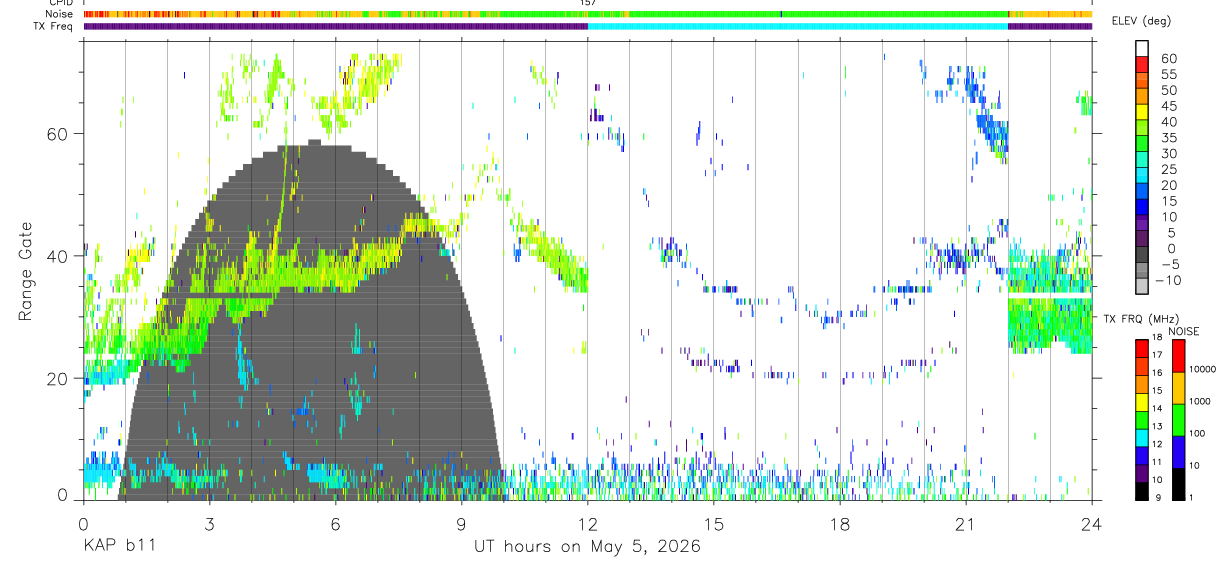Click the x-axis tick label '24'
This screenshot has height=567, width=1228.
pyautogui.click(x=1091, y=524)
